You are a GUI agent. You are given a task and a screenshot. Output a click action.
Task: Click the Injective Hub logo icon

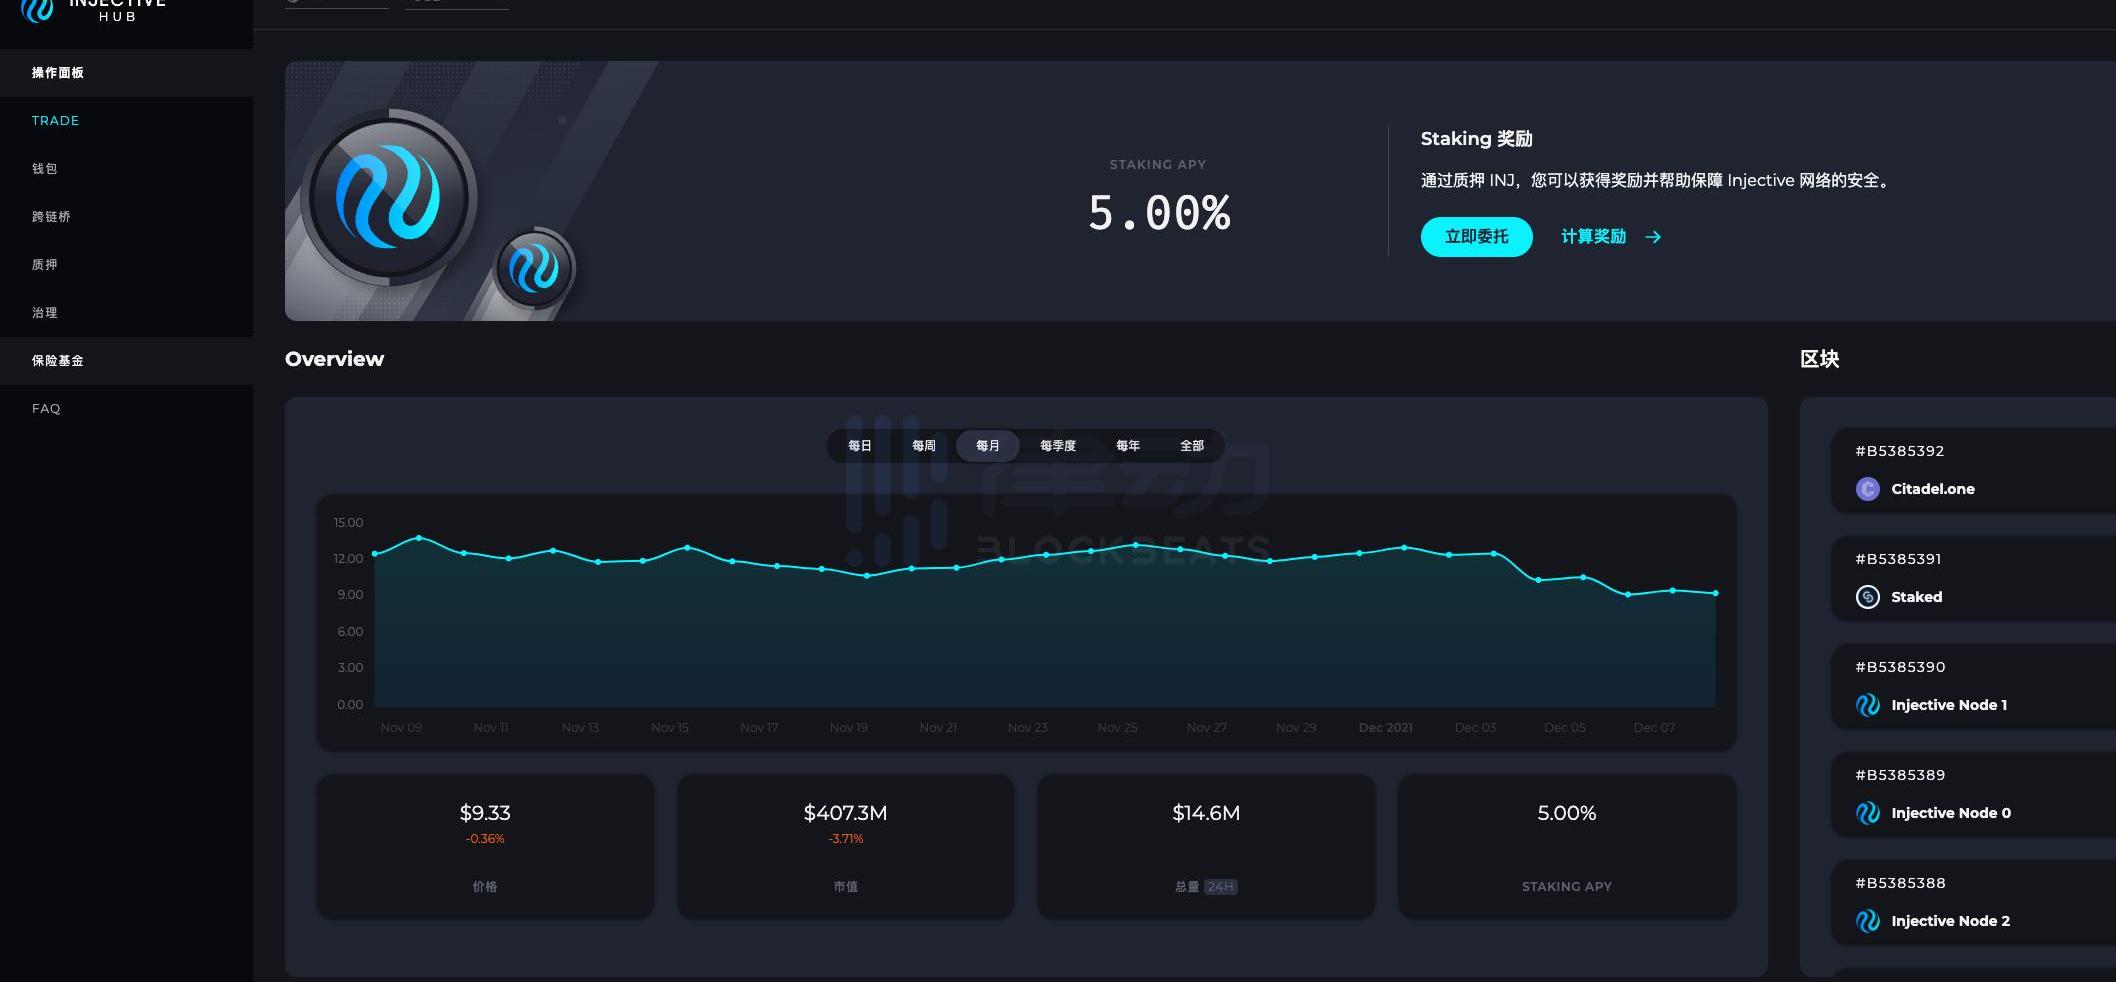click(x=37, y=10)
